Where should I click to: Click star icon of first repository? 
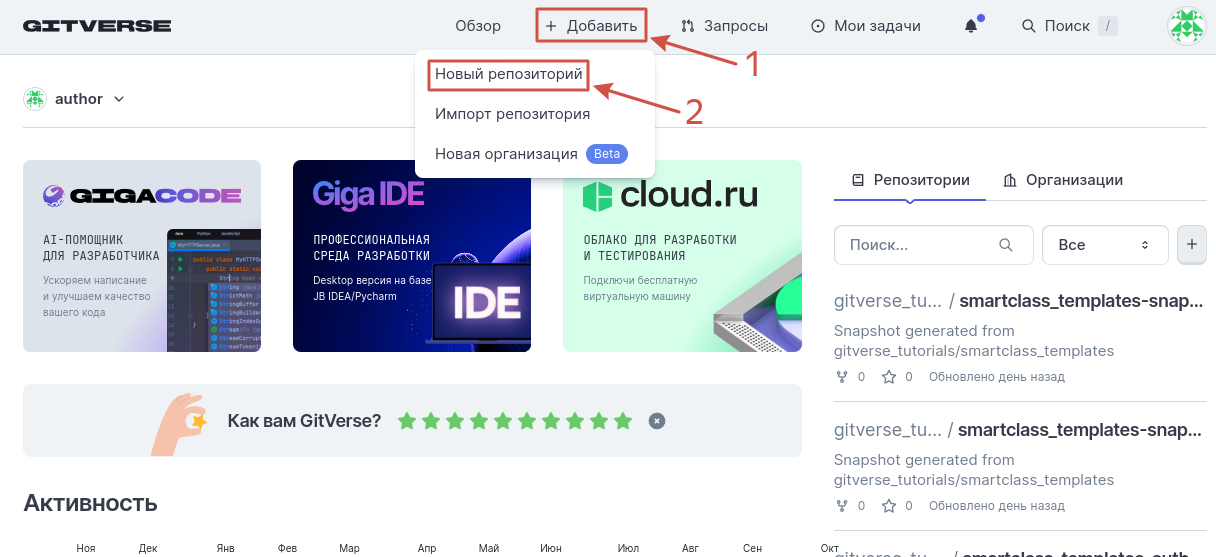[889, 377]
